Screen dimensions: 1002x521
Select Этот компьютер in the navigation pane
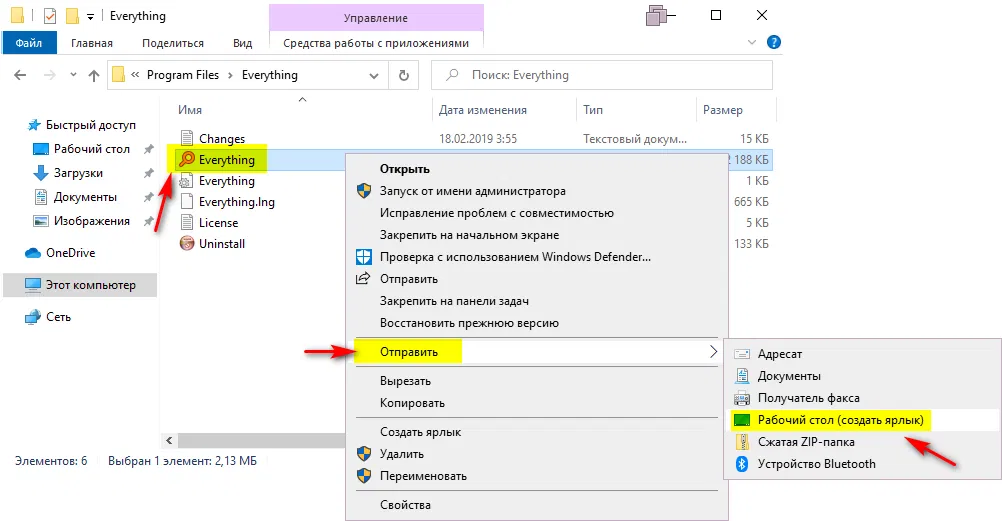pos(80,285)
